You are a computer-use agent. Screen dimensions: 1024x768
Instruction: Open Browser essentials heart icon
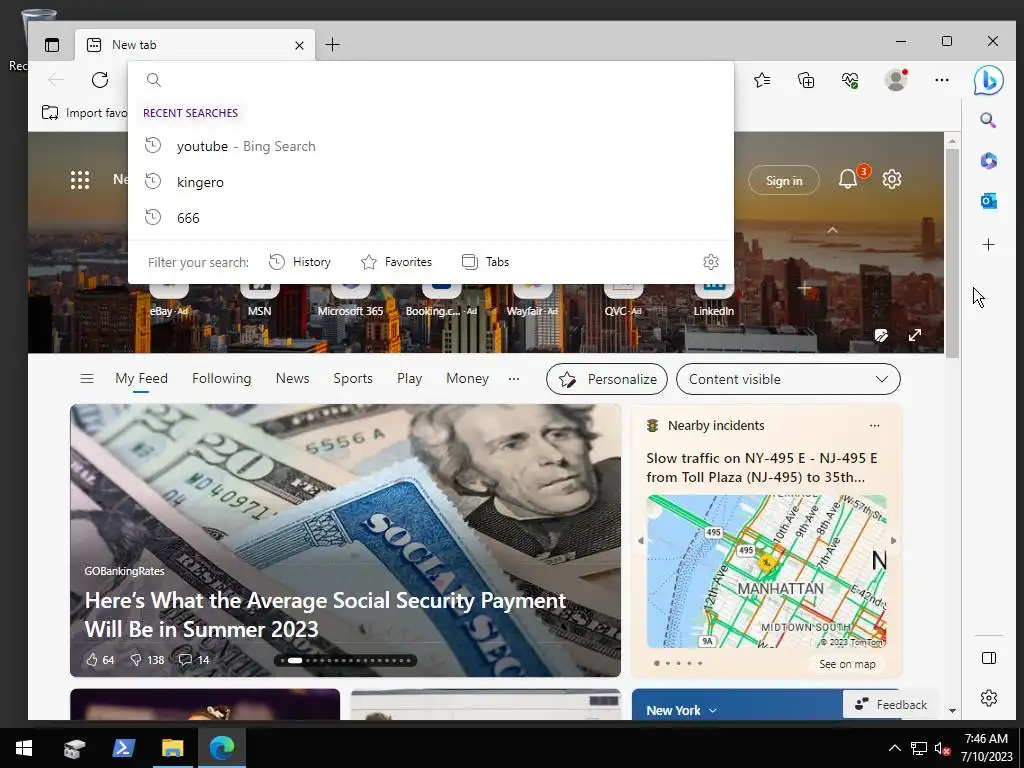850,80
